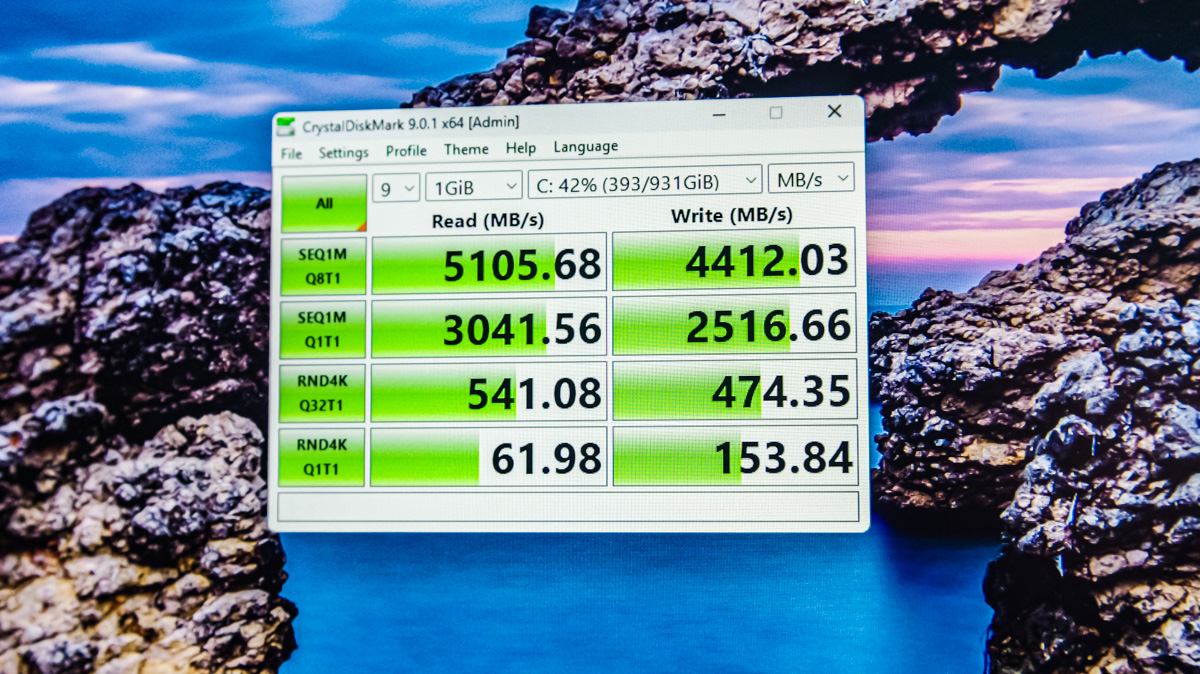The height and width of the screenshot is (674, 1200).
Task: Run the SEQ1M Q1T1 test
Action: click(323, 328)
